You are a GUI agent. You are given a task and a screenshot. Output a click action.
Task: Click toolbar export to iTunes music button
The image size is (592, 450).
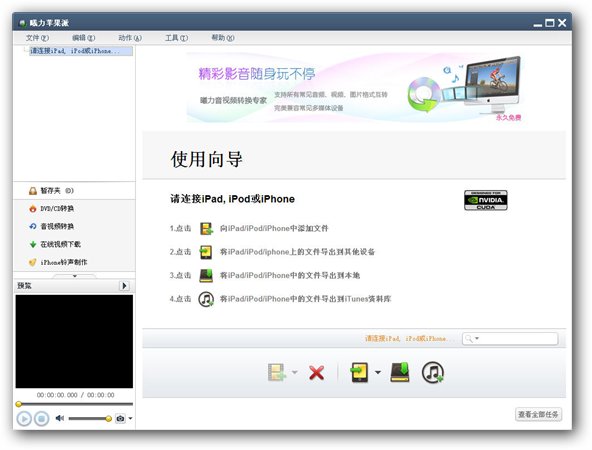coord(433,373)
